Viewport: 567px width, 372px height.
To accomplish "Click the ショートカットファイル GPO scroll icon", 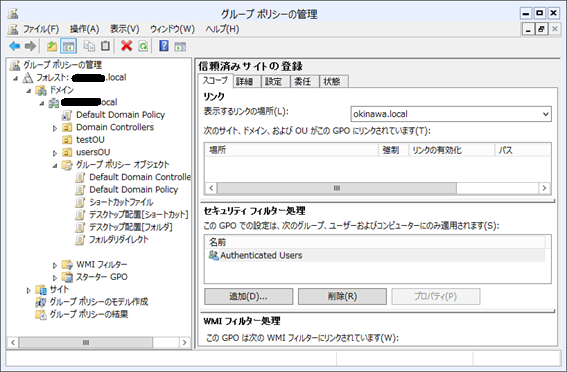I will point(80,202).
